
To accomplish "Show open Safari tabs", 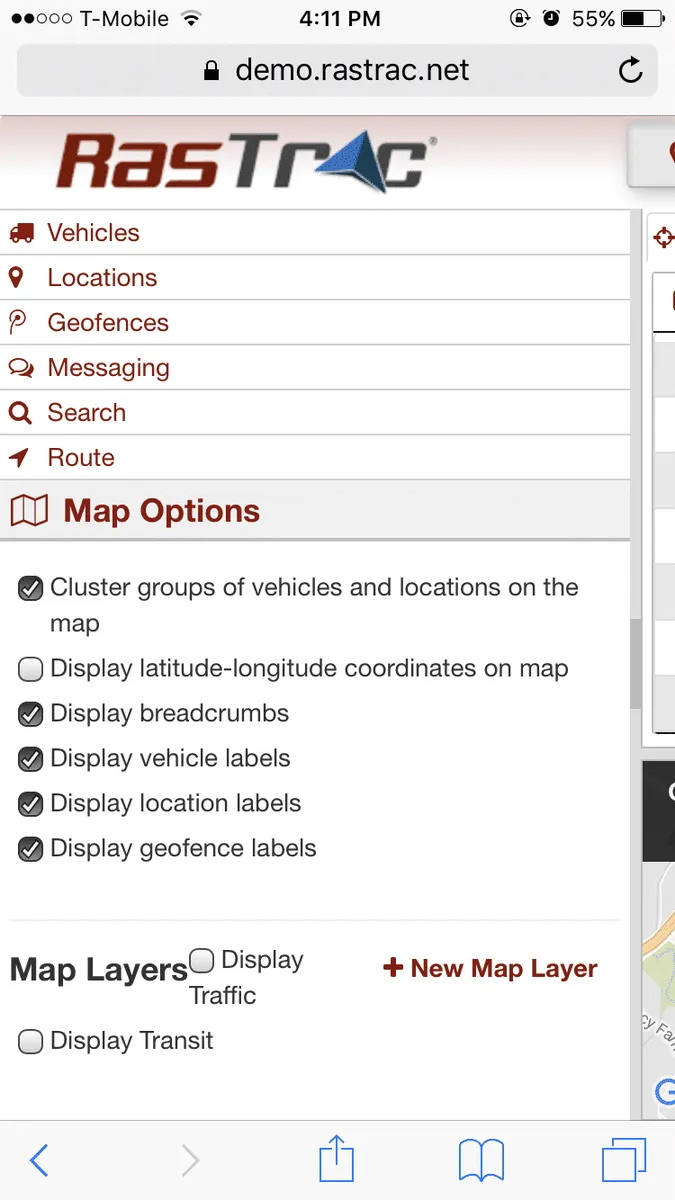I will 624,1161.
